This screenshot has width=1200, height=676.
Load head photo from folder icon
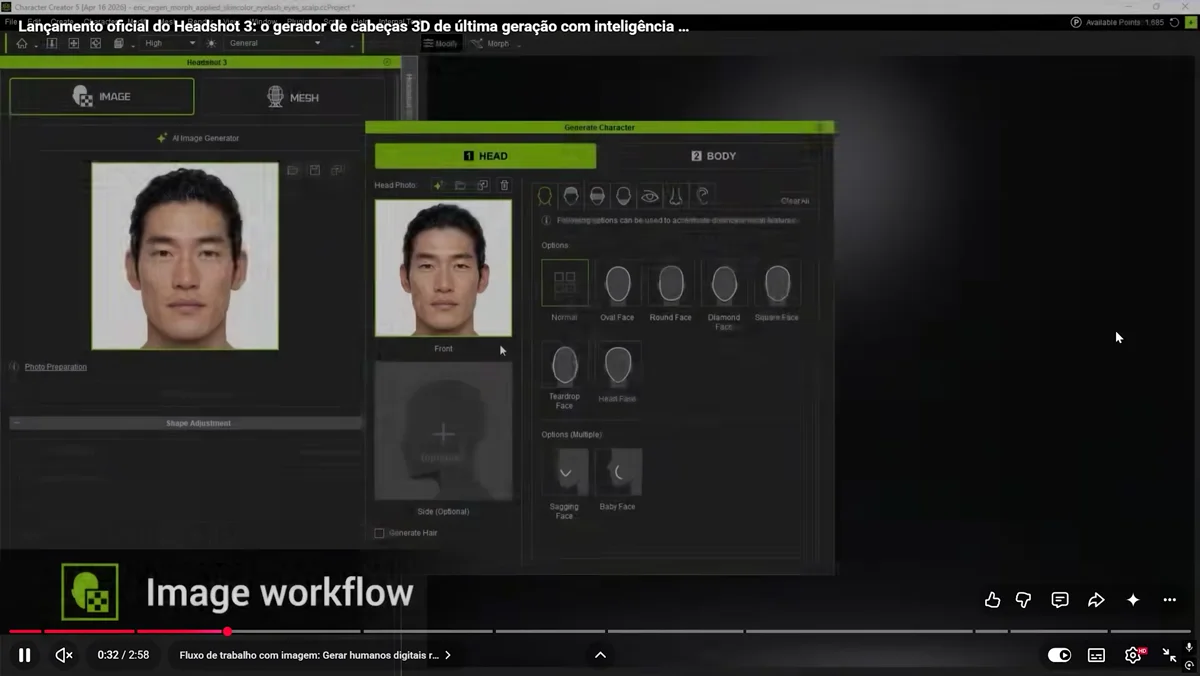click(x=460, y=185)
